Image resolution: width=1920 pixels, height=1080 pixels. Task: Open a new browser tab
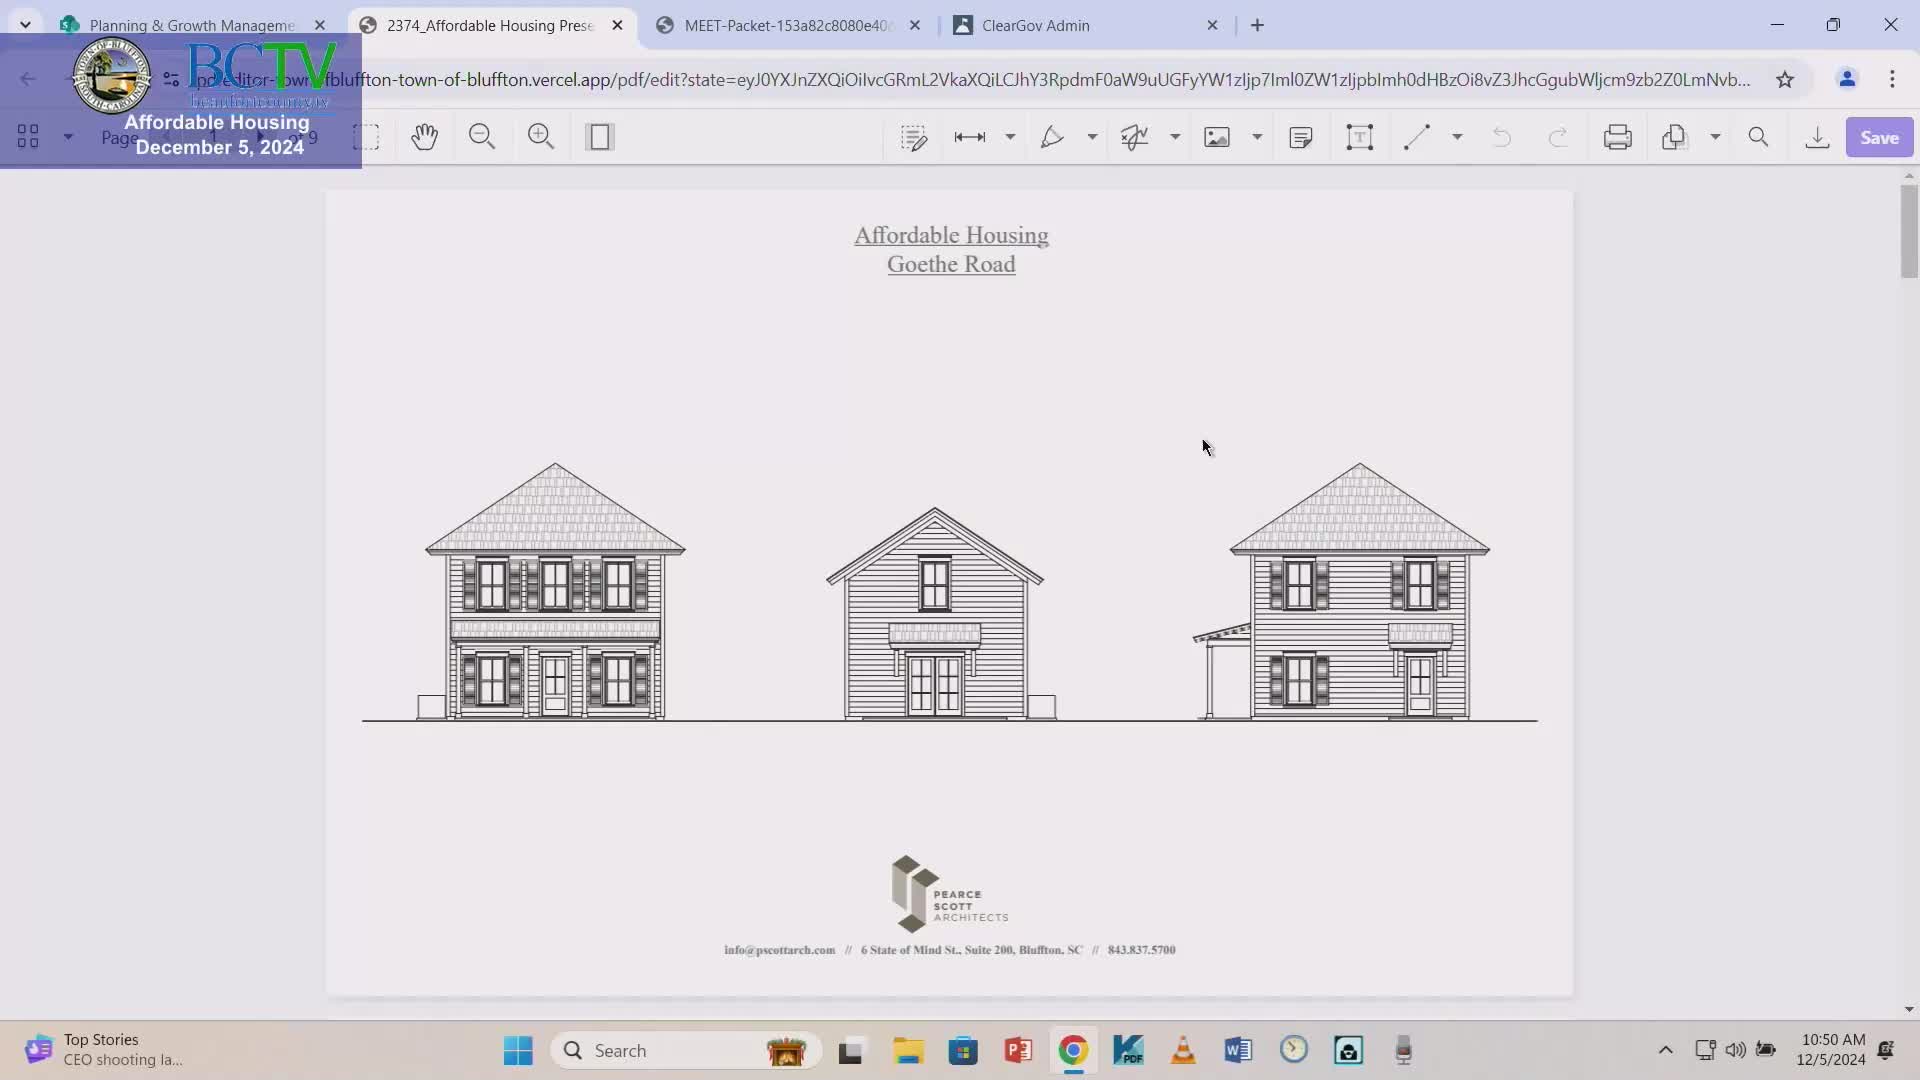(x=1257, y=25)
